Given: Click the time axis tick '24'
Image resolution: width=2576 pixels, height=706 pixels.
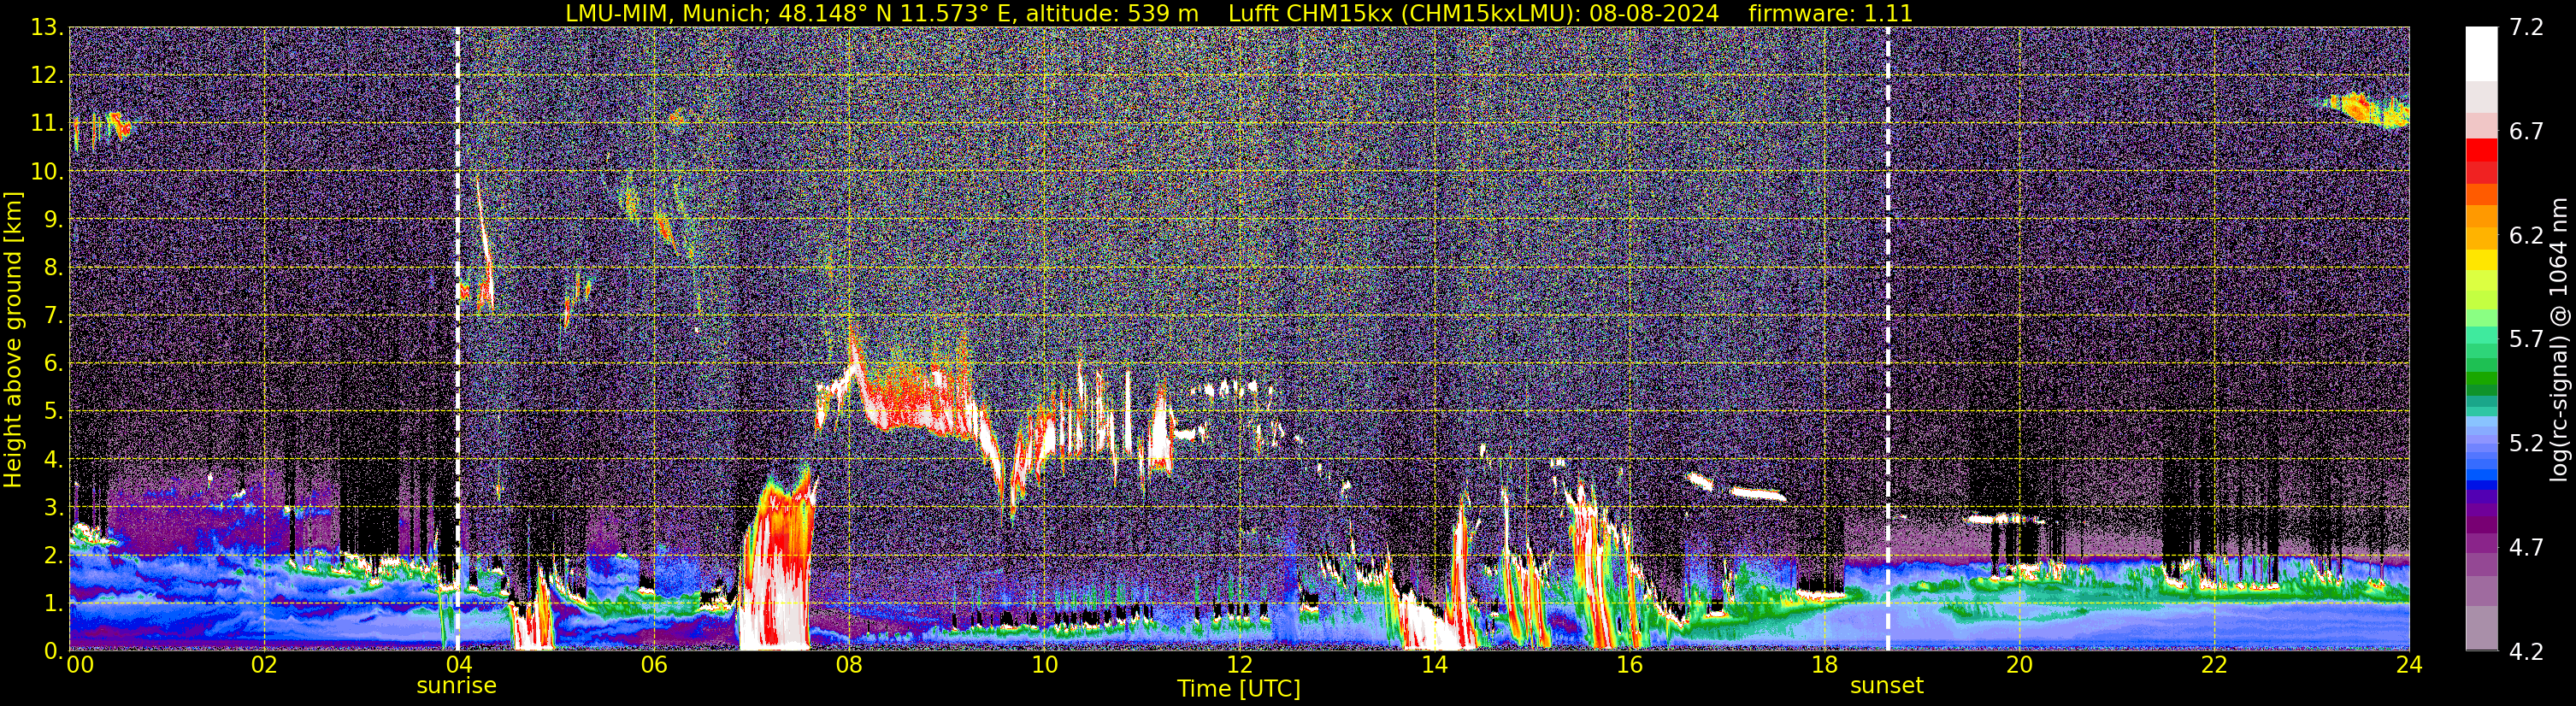Looking at the screenshot, I should click(2409, 664).
